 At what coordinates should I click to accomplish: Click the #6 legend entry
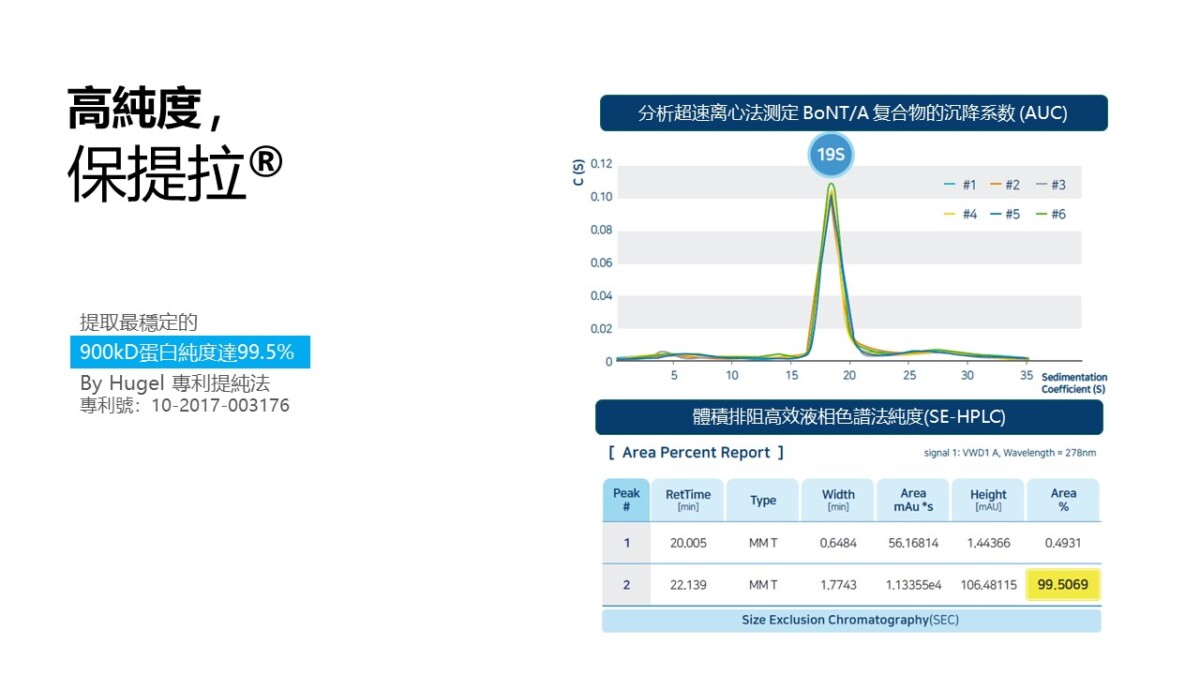coord(1050,214)
